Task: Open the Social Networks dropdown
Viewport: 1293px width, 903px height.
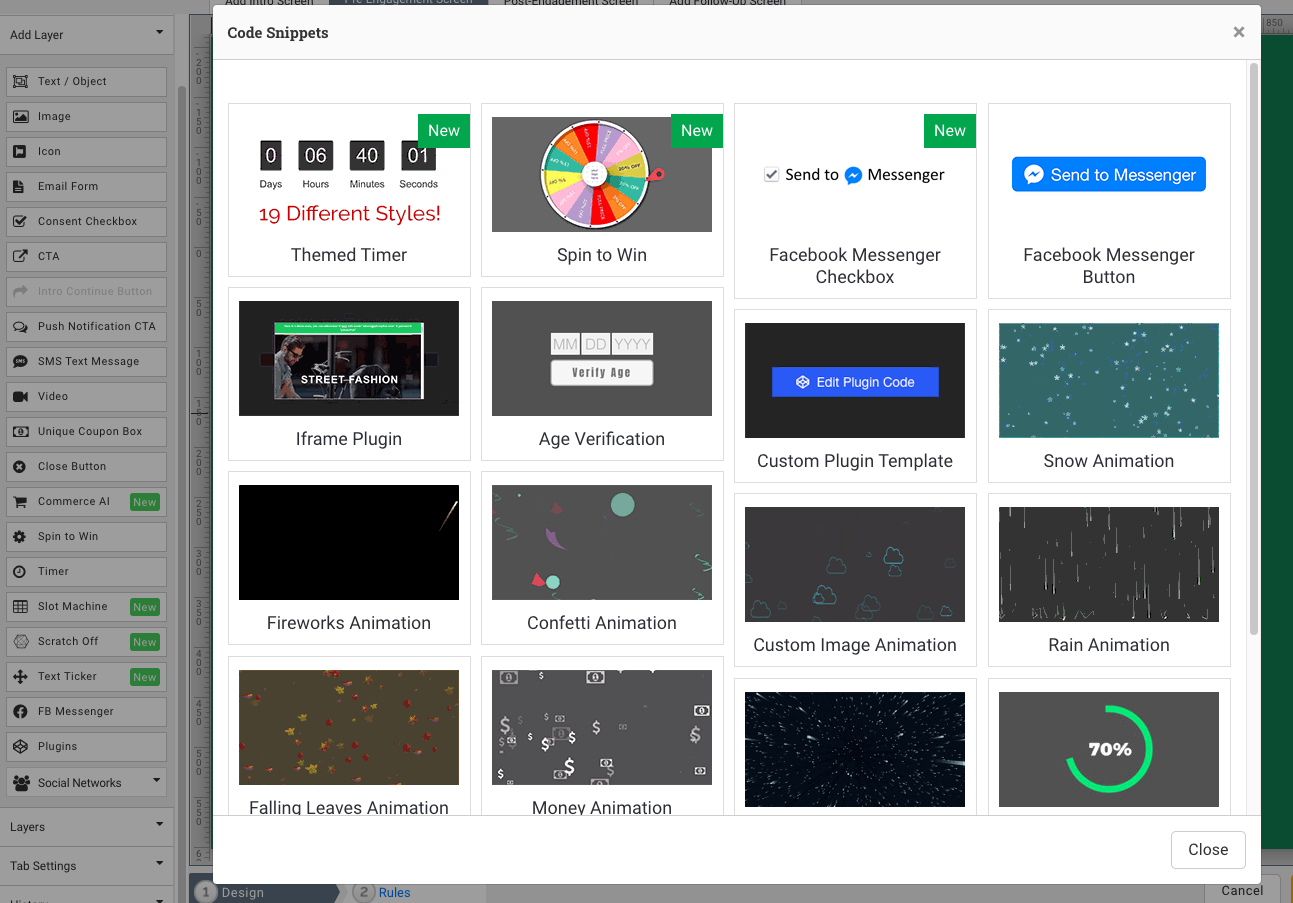Action: pos(86,782)
